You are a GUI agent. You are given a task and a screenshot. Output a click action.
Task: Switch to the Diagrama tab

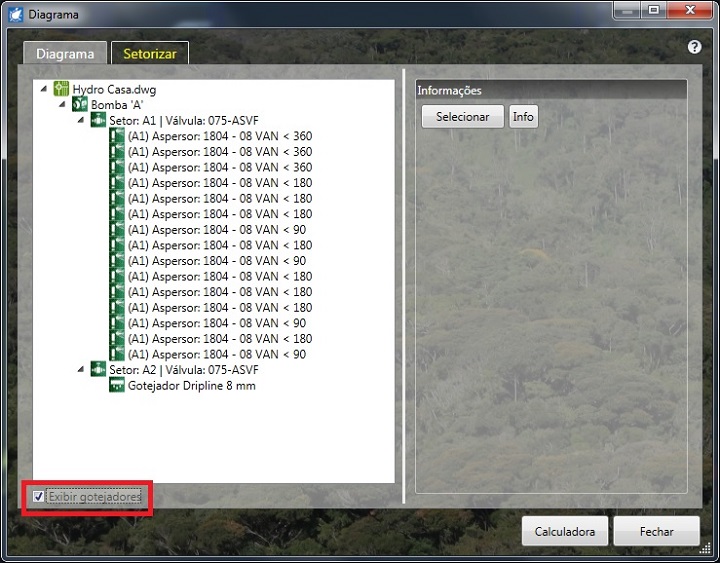pos(65,54)
